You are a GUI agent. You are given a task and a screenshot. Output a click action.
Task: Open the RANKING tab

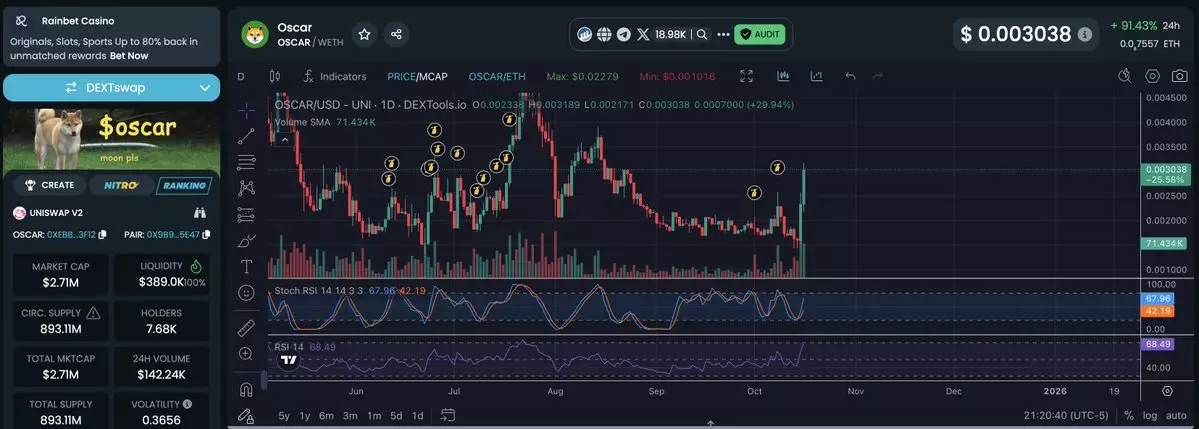[184, 185]
